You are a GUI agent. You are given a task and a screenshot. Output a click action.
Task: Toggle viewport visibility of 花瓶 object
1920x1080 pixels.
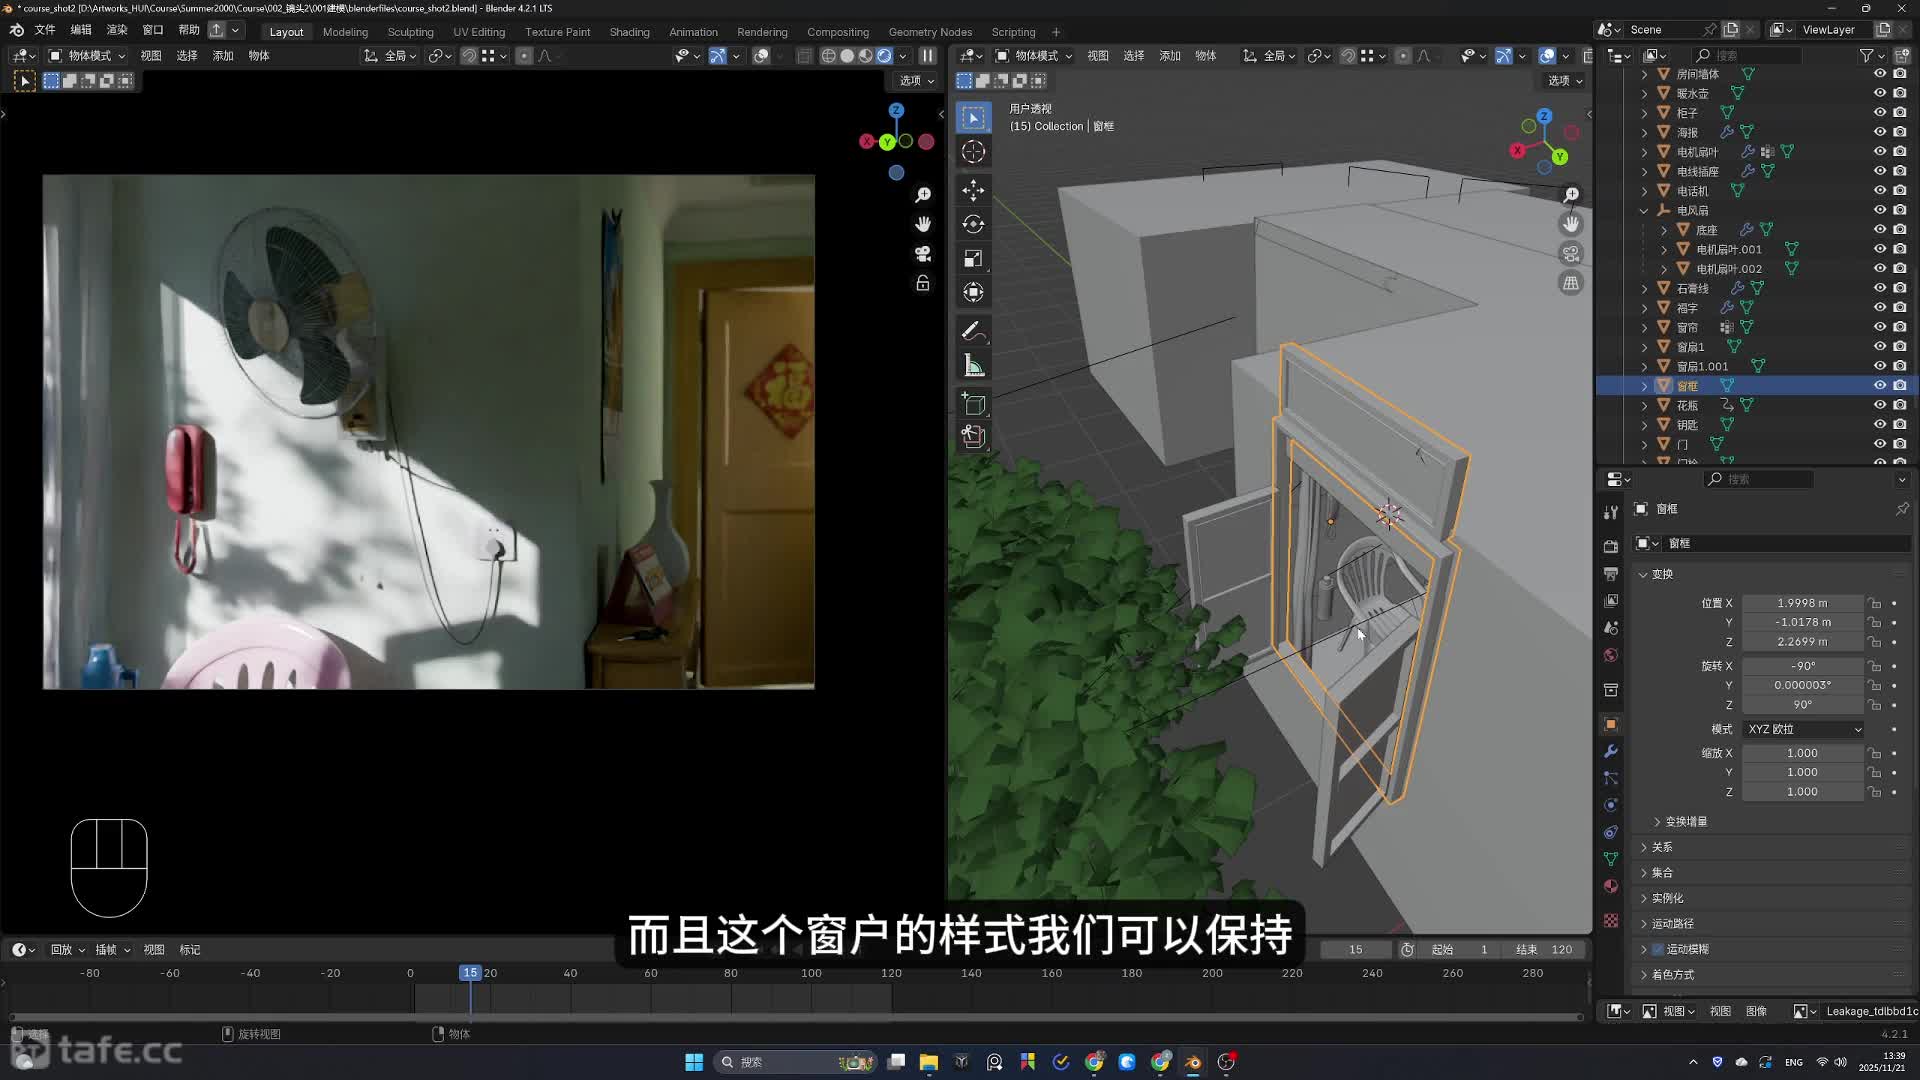(1879, 405)
